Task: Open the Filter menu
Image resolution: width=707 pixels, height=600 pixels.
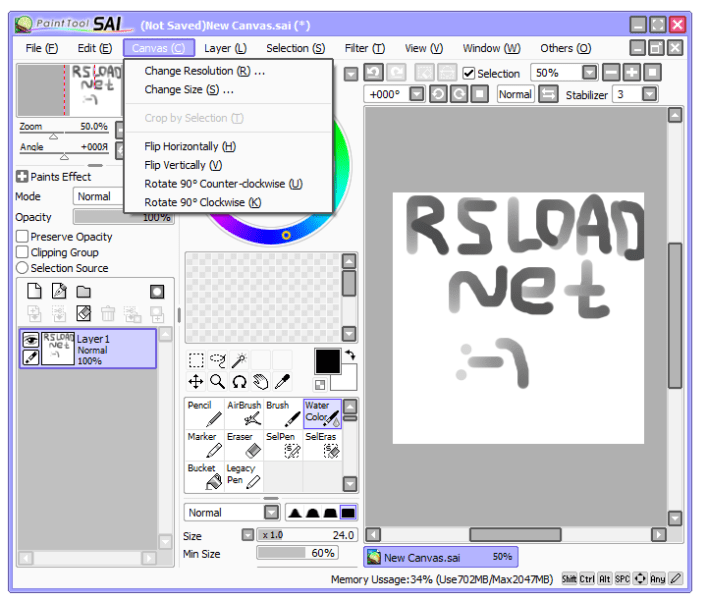Action: click(x=364, y=48)
